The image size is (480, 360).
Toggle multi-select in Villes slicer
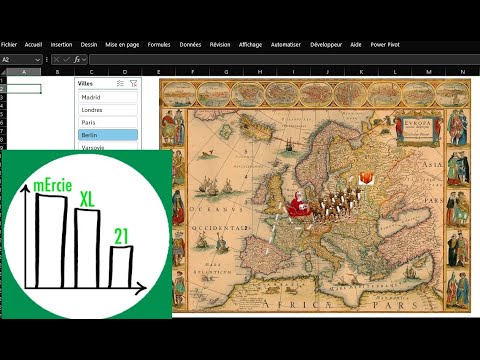pyautogui.click(x=120, y=83)
